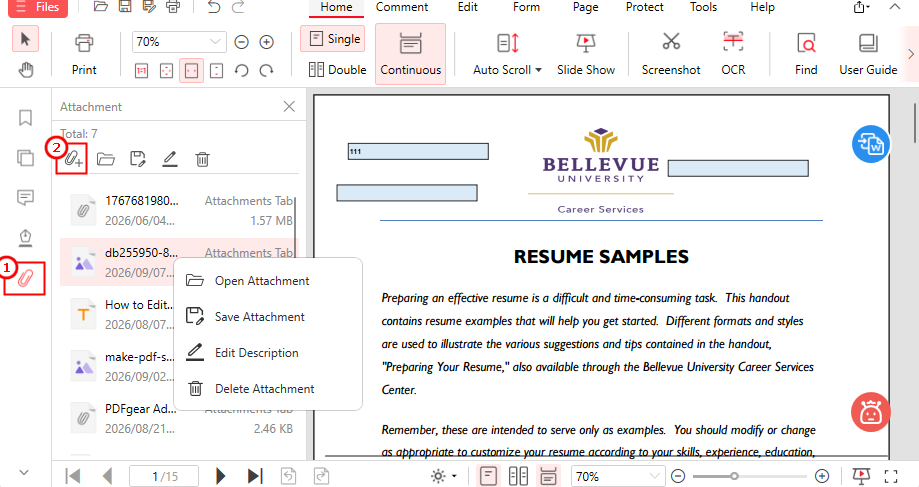Click the save attachment icon in panel toolbar
Image resolution: width=919 pixels, height=487 pixels.
pyautogui.click(x=138, y=159)
